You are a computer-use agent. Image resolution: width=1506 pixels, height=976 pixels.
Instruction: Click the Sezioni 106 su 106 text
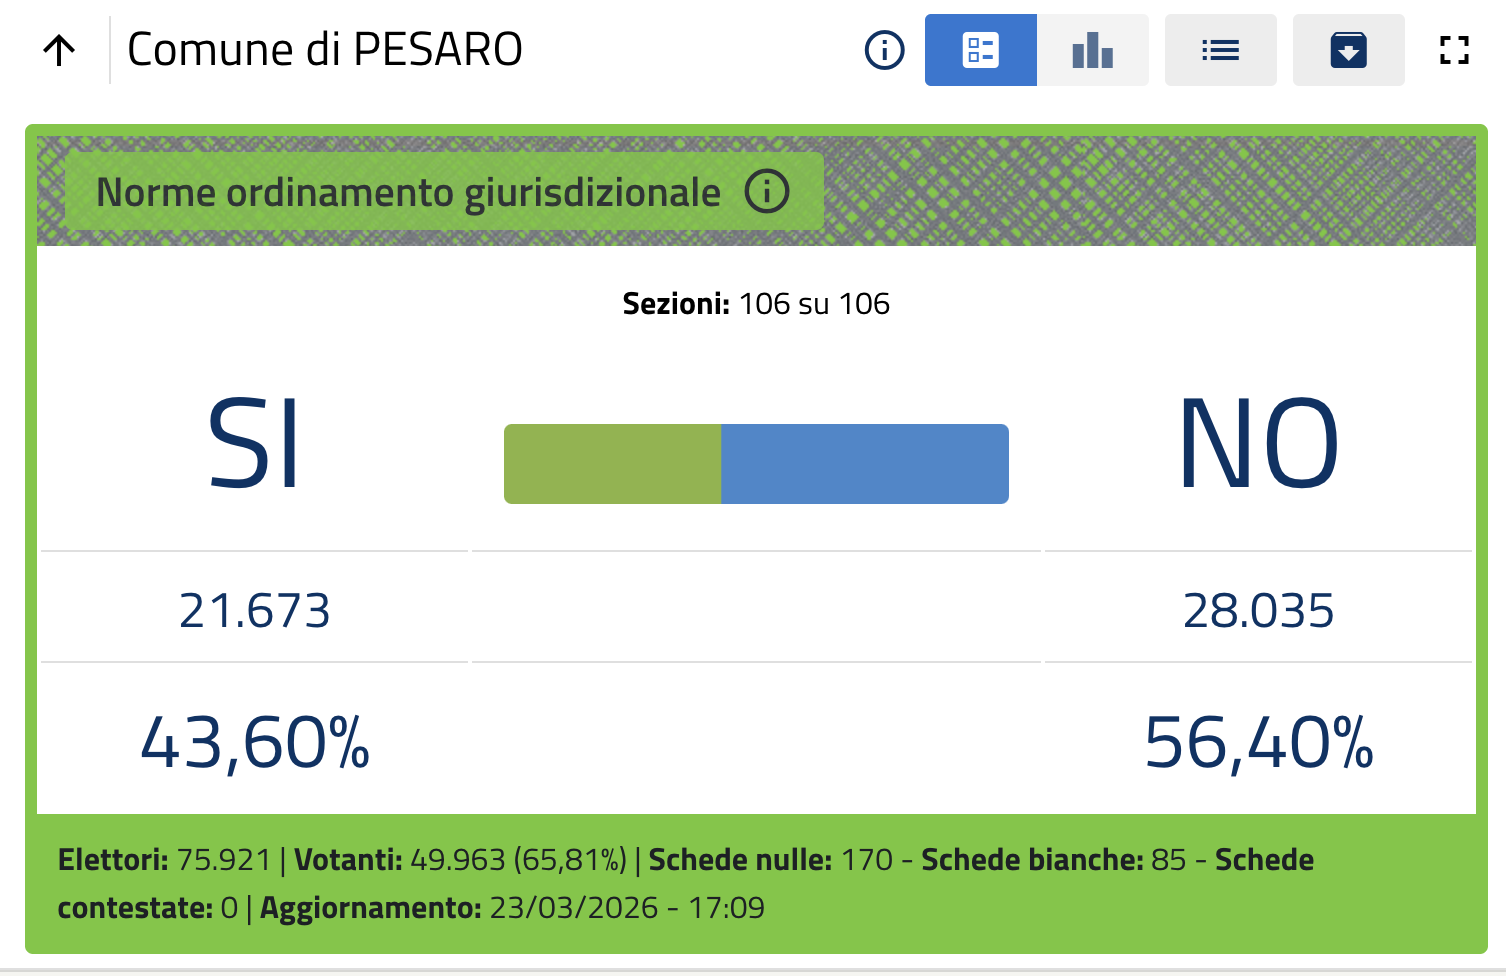[756, 304]
